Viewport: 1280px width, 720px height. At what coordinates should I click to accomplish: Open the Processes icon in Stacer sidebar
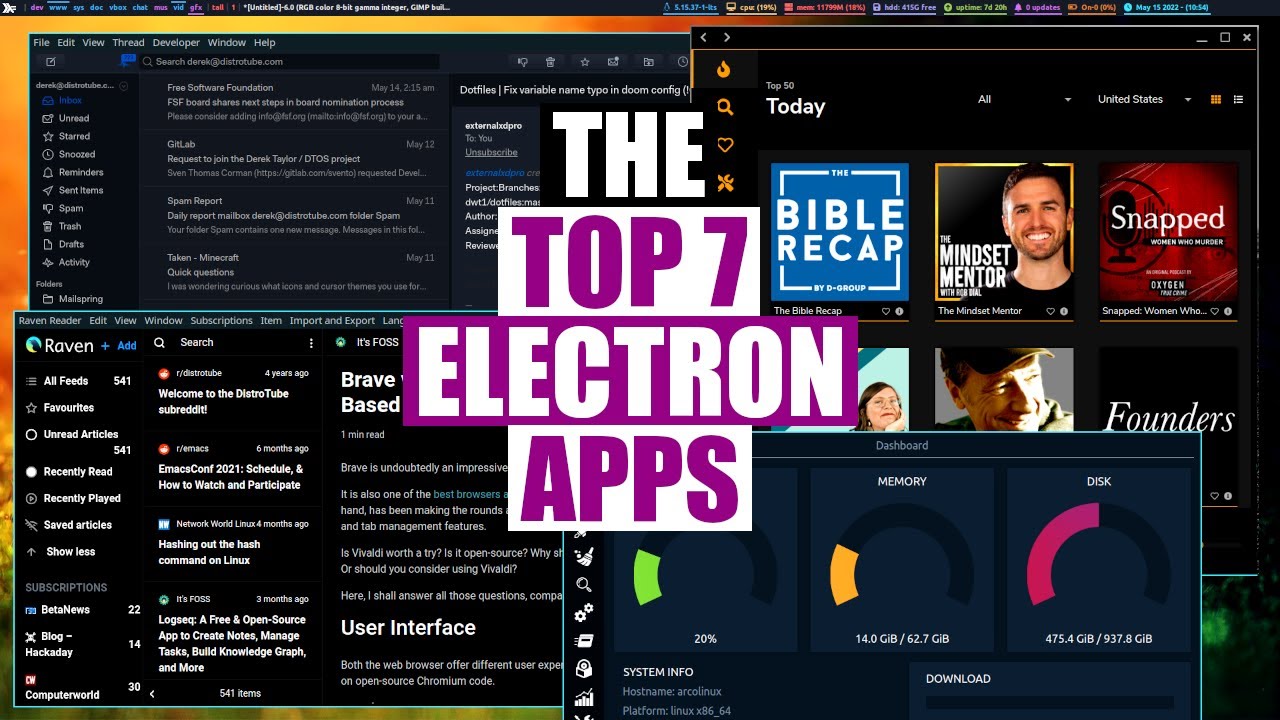click(x=584, y=641)
